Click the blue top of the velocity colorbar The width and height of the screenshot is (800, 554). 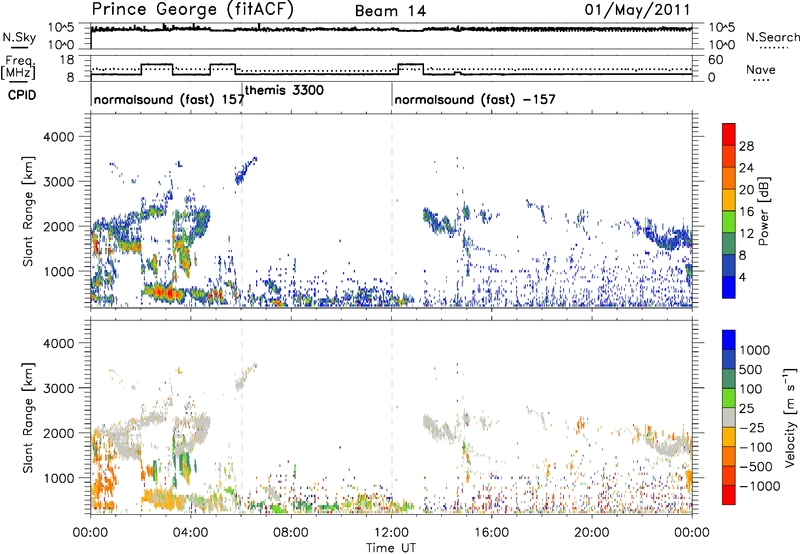[x=729, y=340]
